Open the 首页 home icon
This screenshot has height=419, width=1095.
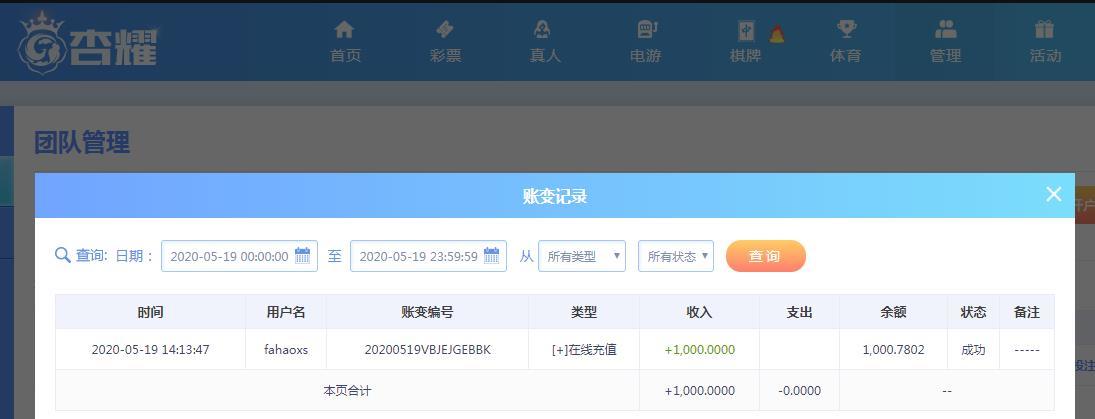tap(344, 29)
